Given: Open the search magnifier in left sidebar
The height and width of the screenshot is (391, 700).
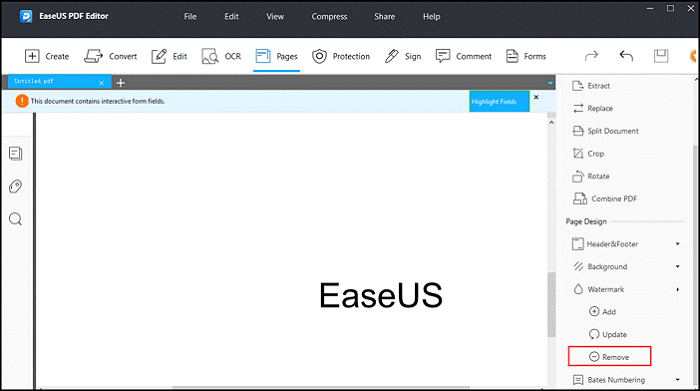Looking at the screenshot, I should pyautogui.click(x=16, y=219).
